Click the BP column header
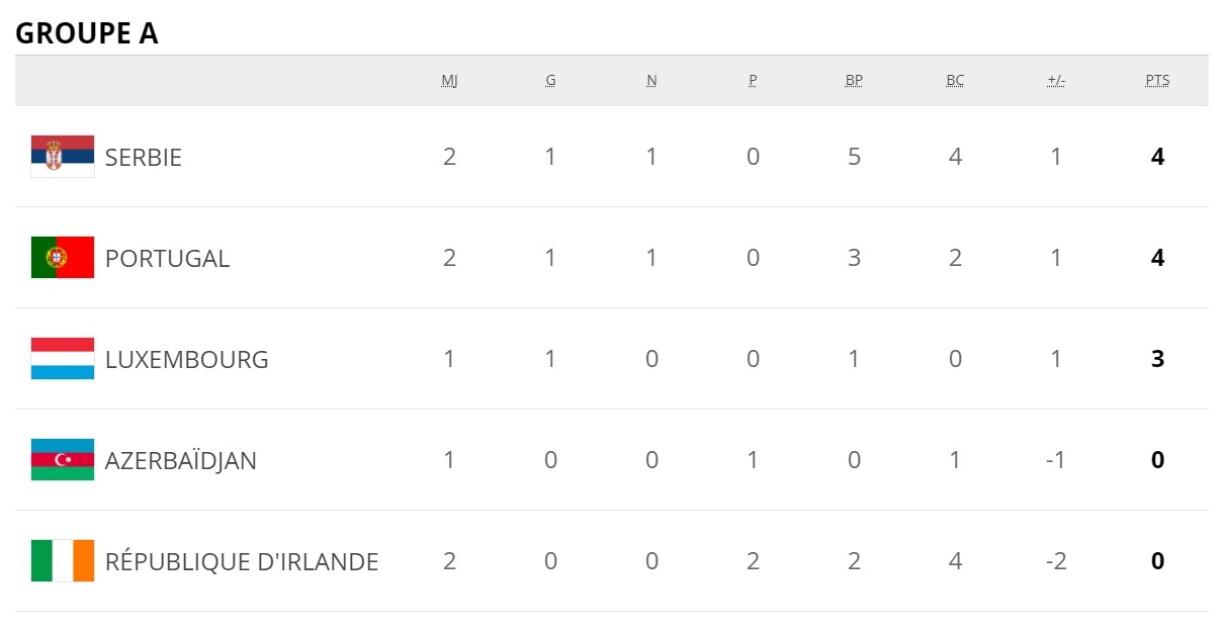1224x632 pixels. pyautogui.click(x=853, y=81)
